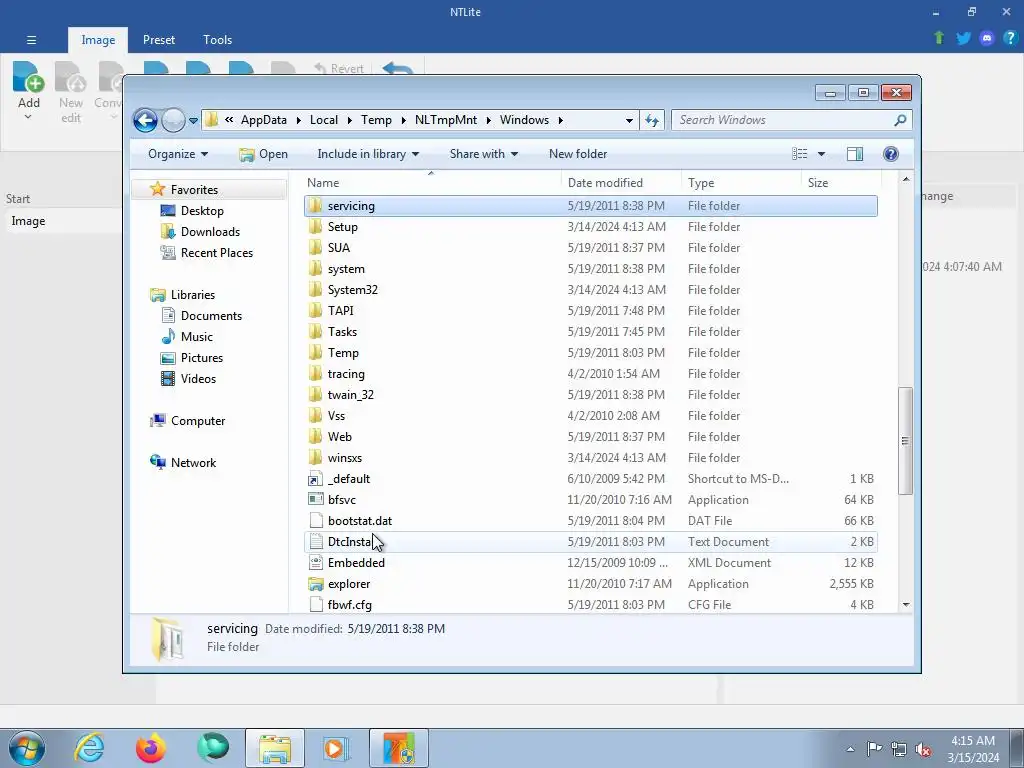The width and height of the screenshot is (1024, 768).
Task: Switch to NTLite taskbar button
Action: [x=399, y=748]
